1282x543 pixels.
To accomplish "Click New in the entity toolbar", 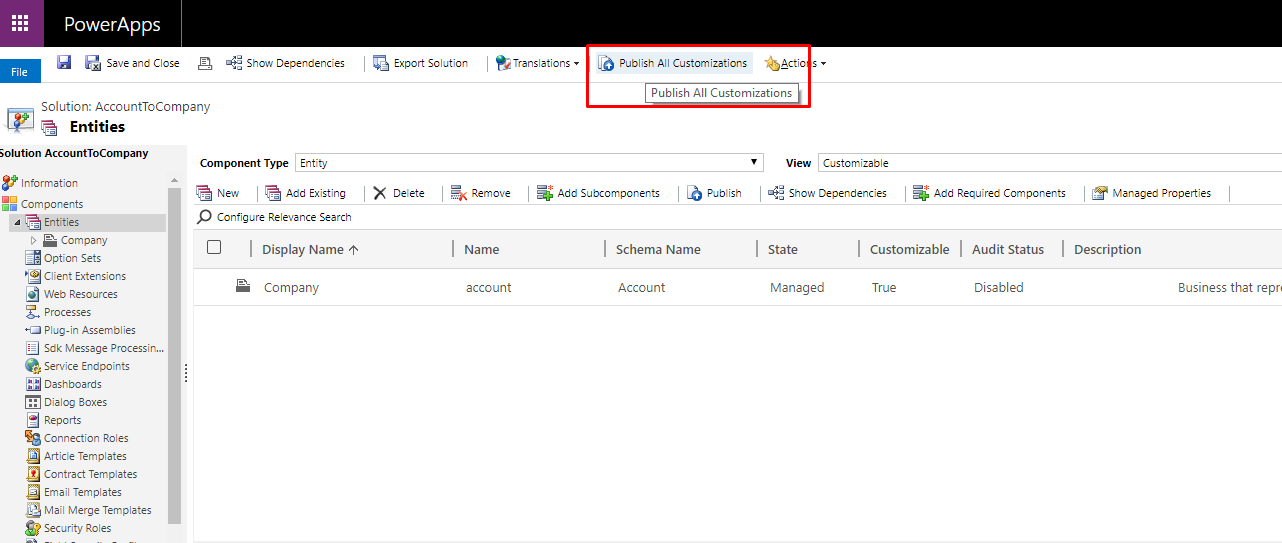I will point(218,193).
